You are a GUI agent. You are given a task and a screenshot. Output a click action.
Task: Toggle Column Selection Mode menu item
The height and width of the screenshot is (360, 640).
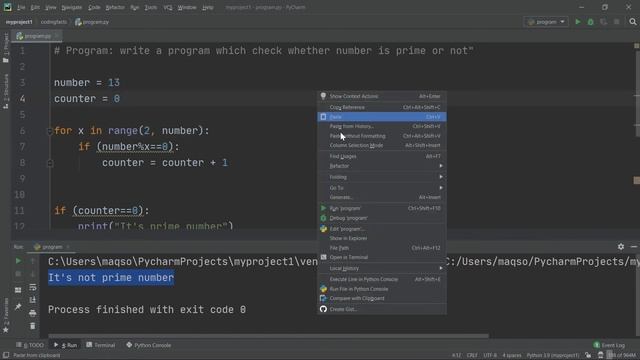pos(382,145)
